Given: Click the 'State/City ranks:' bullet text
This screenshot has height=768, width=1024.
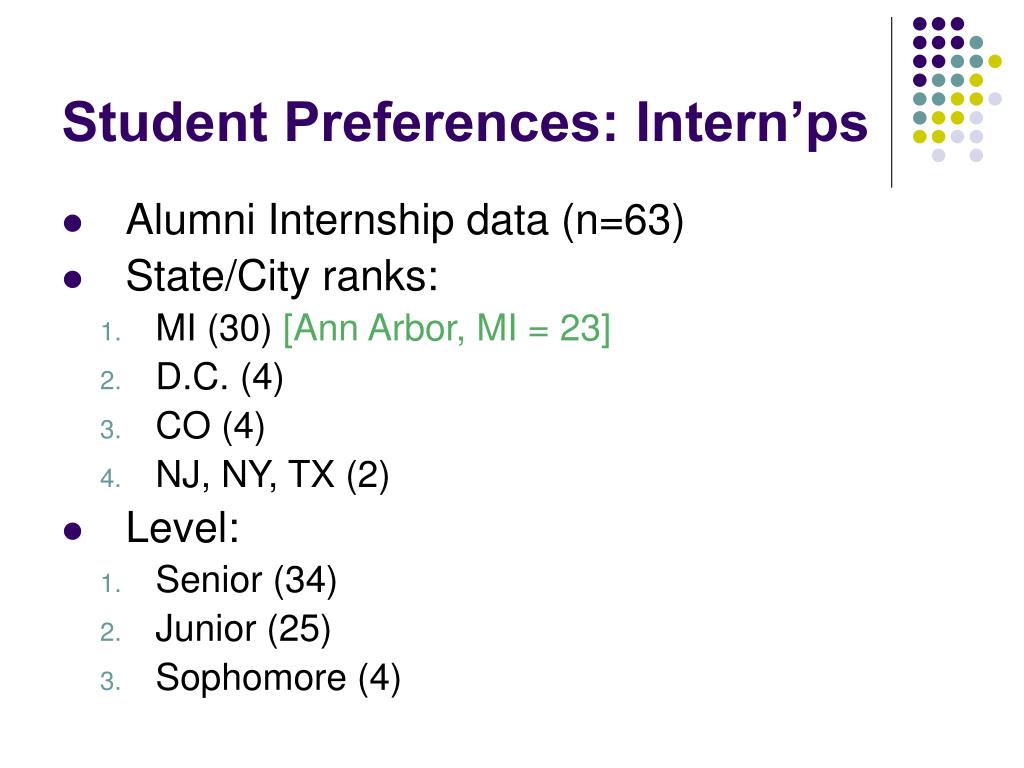Looking at the screenshot, I should (x=281, y=277).
